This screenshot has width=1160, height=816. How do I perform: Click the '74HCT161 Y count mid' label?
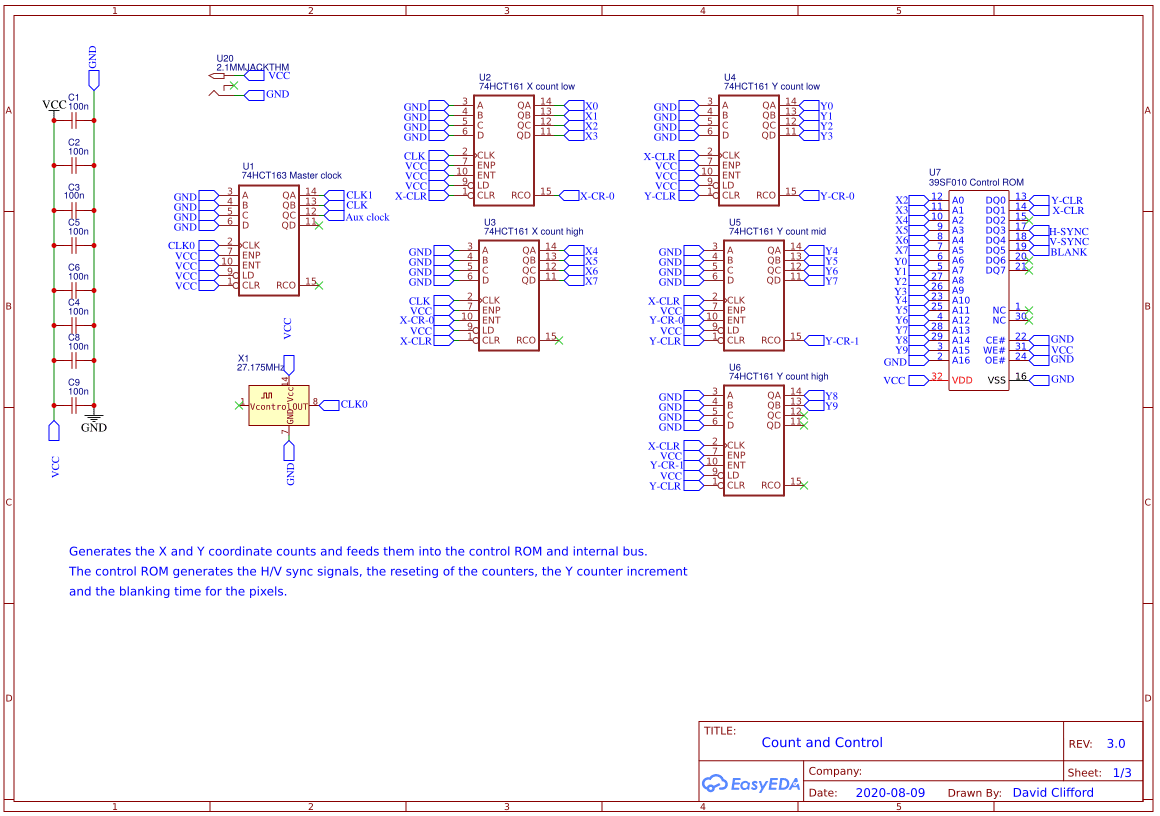coord(777,232)
